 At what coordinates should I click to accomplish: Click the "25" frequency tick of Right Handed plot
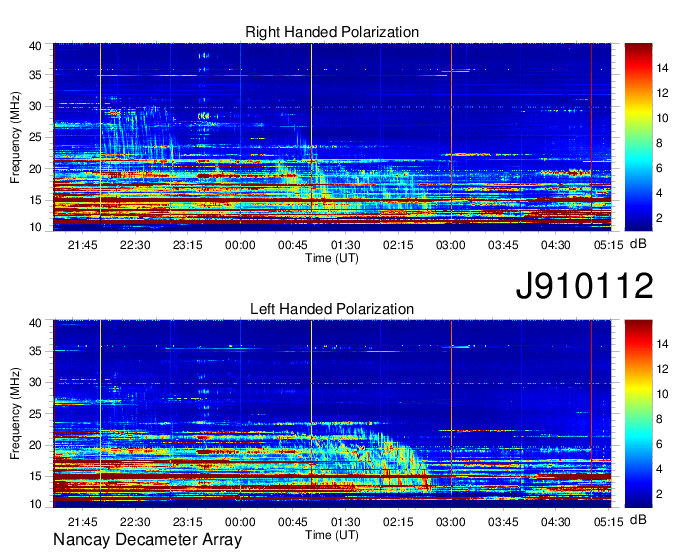click(x=35, y=137)
